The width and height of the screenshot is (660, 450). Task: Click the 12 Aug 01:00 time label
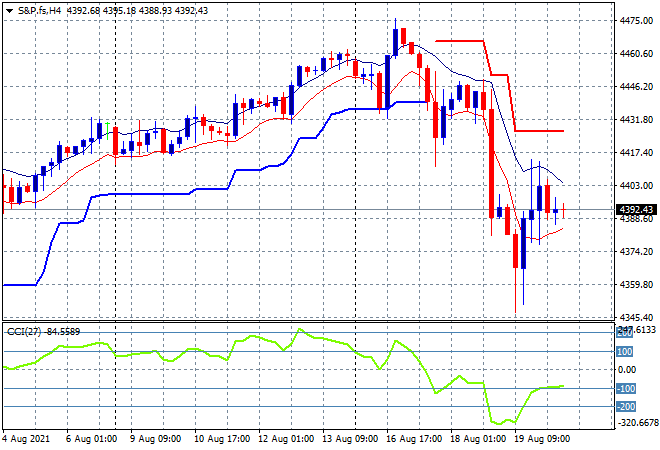(x=286, y=439)
